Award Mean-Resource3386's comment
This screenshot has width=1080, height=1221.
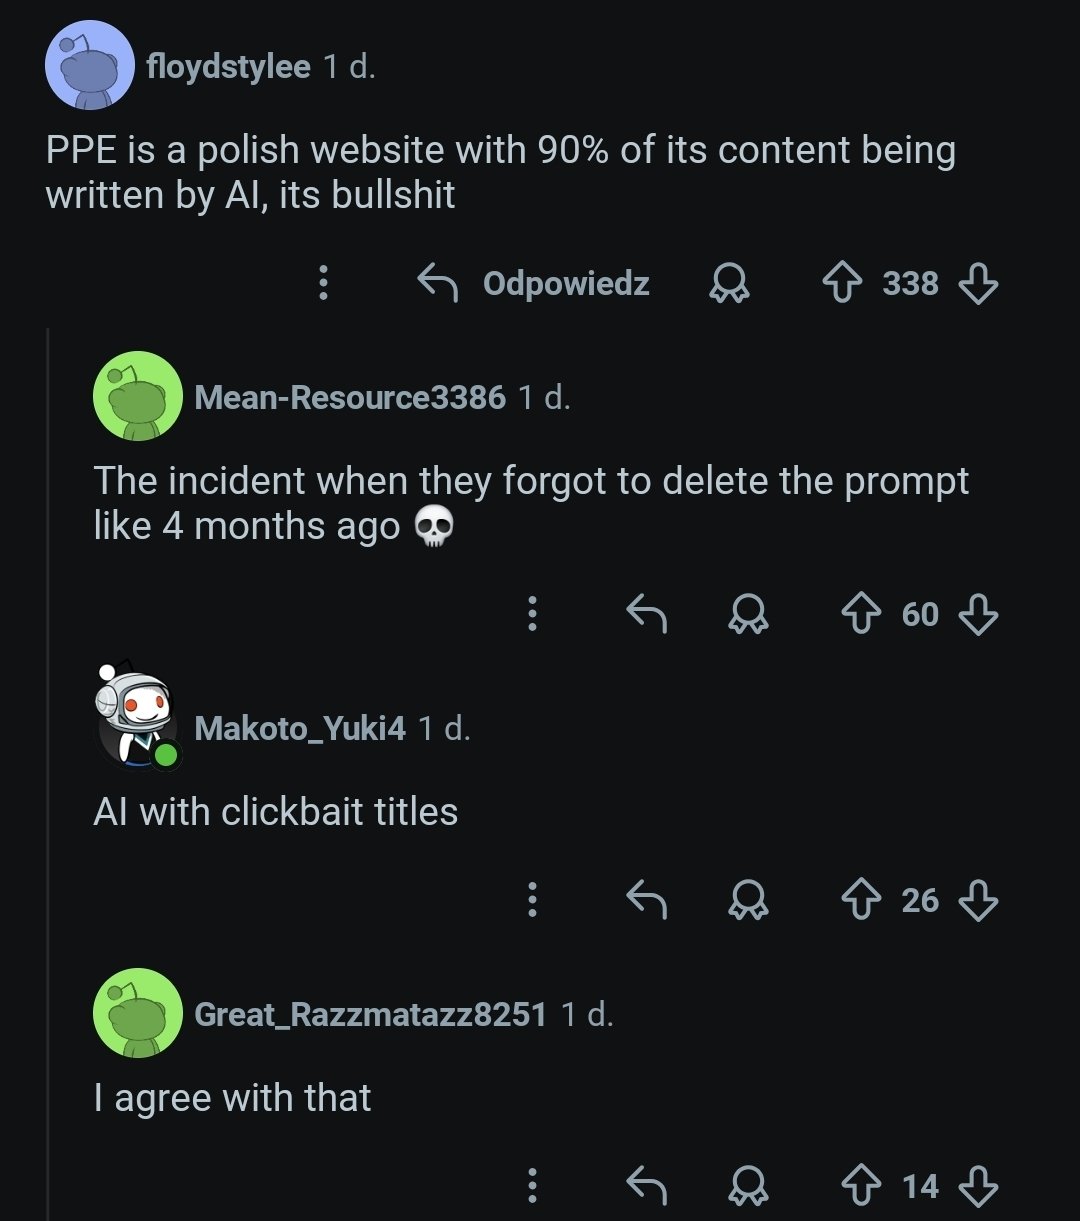[x=748, y=614]
